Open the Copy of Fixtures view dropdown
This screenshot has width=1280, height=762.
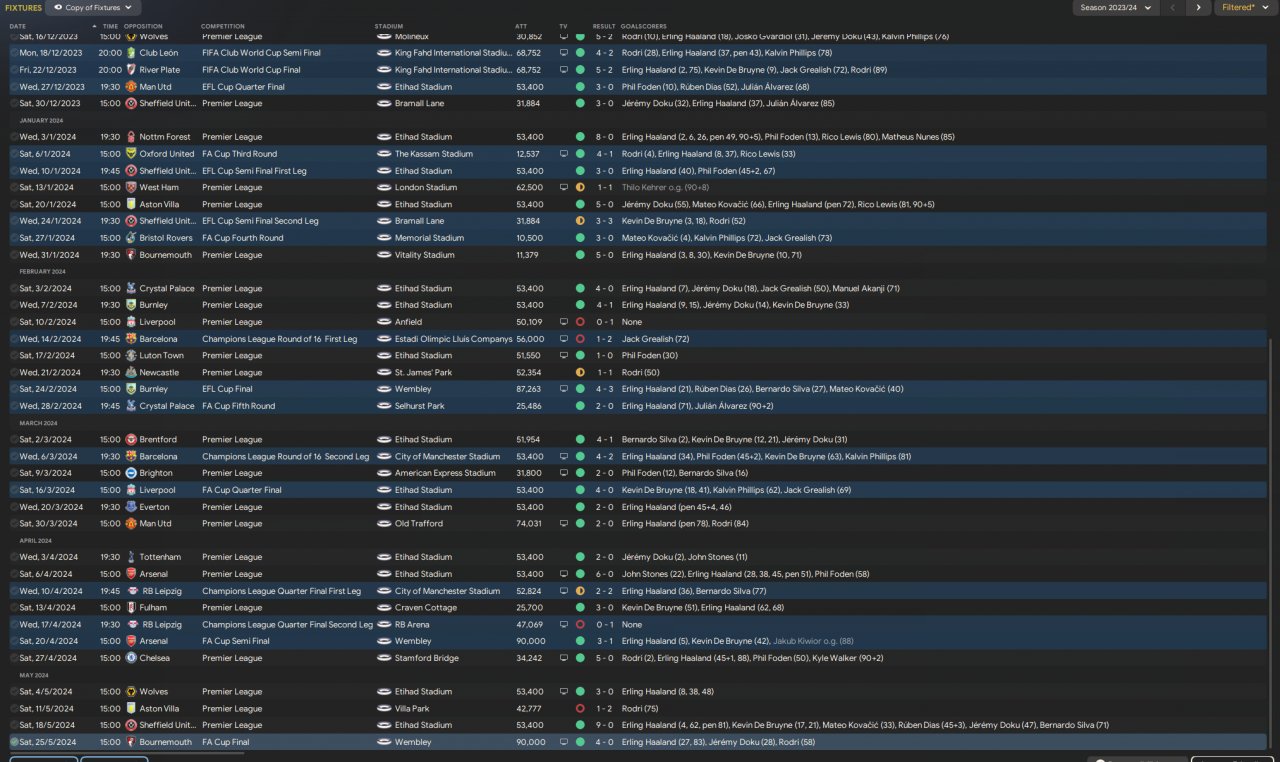click(x=92, y=7)
